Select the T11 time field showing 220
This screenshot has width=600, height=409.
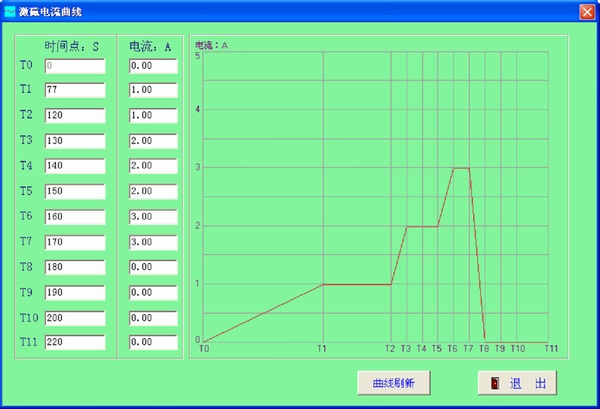[x=74, y=342]
